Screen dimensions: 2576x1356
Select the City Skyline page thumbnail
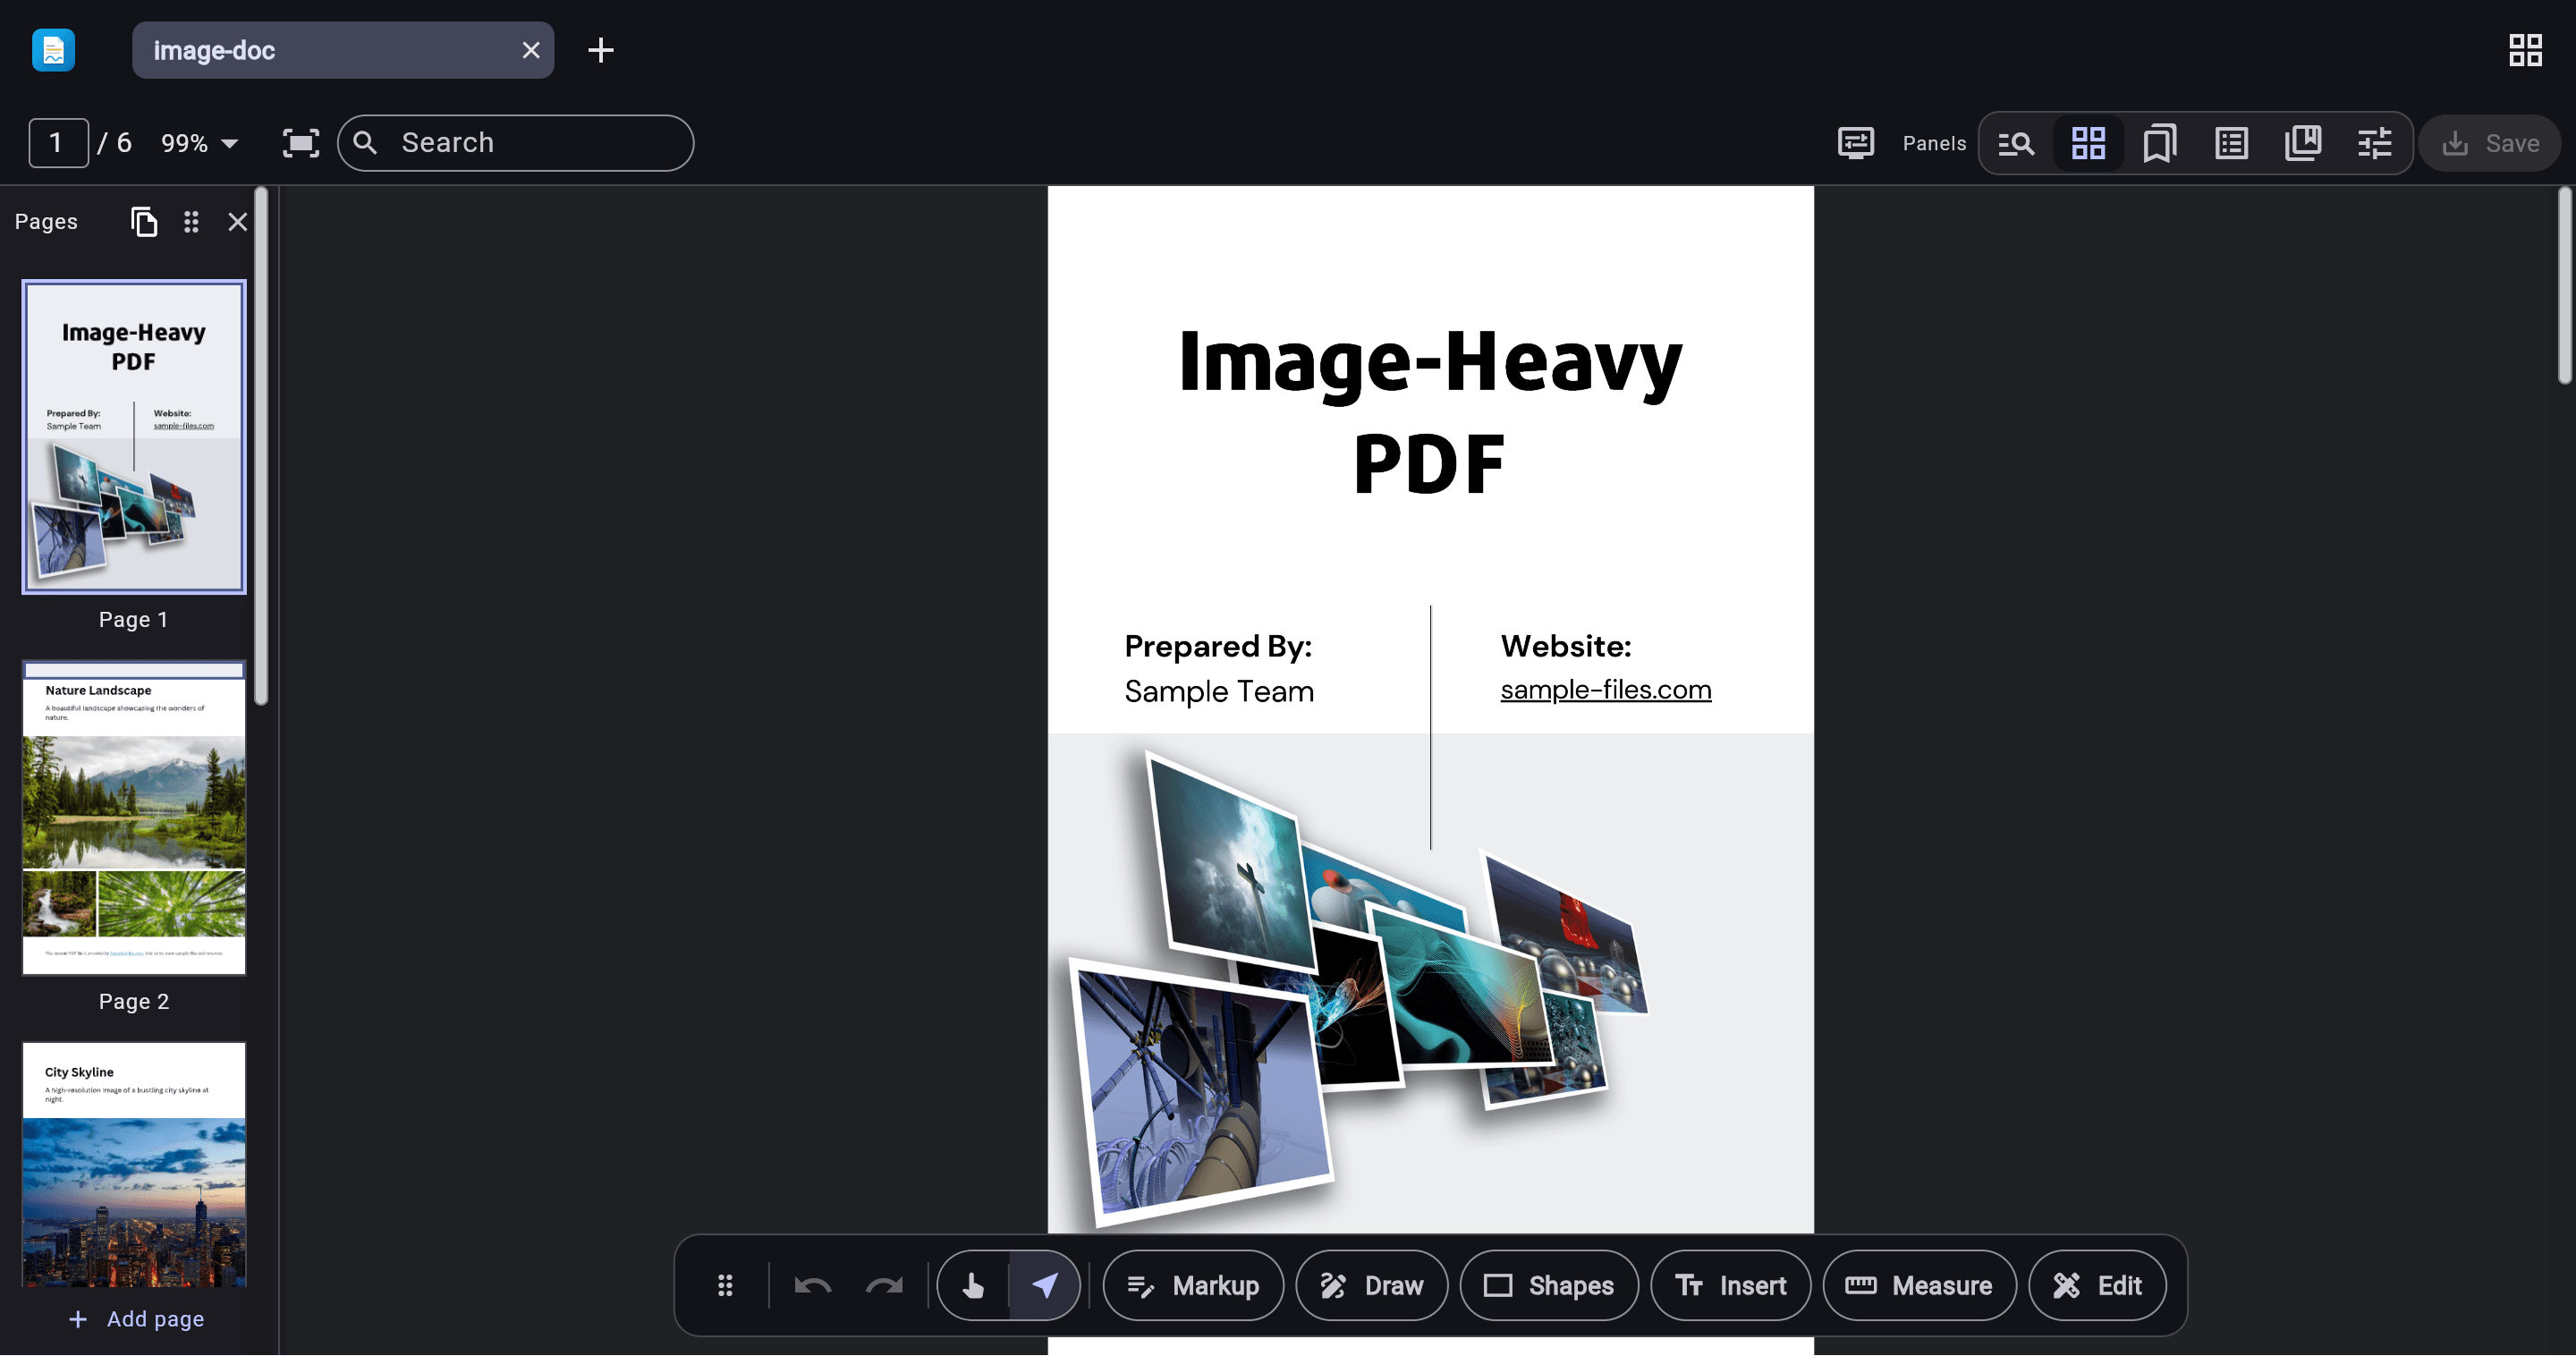click(x=134, y=1164)
